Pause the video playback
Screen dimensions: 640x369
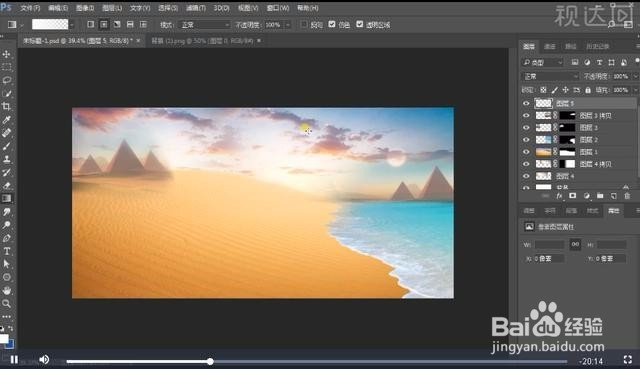pos(14,359)
